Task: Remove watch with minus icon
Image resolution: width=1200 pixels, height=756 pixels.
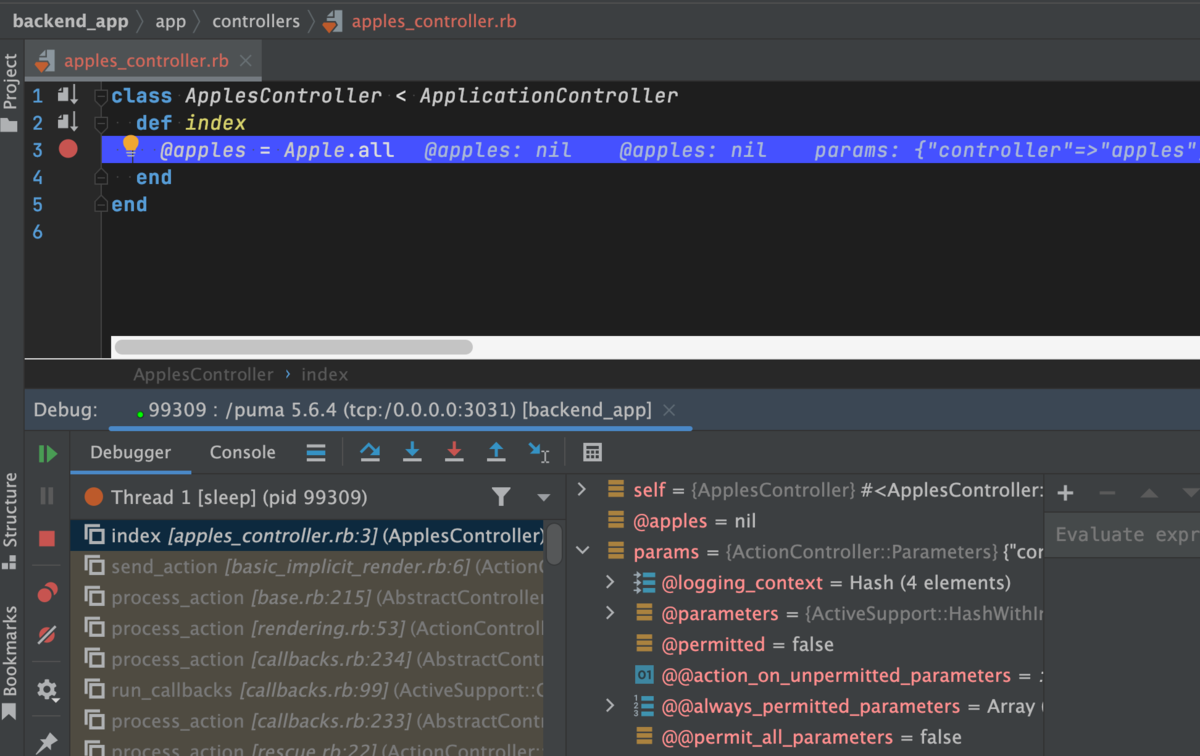Action: pos(1107,493)
